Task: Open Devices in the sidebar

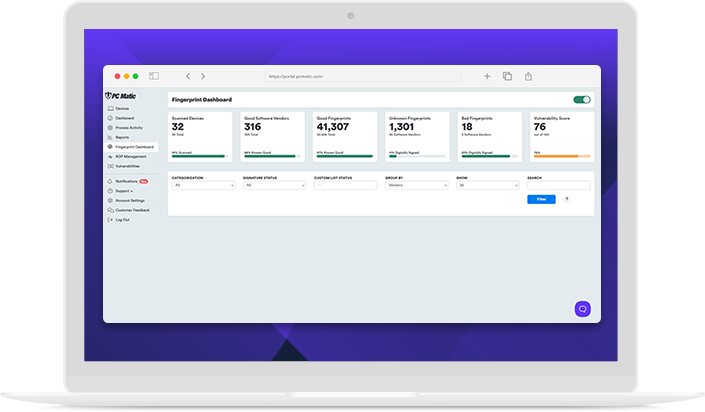Action: pos(122,108)
